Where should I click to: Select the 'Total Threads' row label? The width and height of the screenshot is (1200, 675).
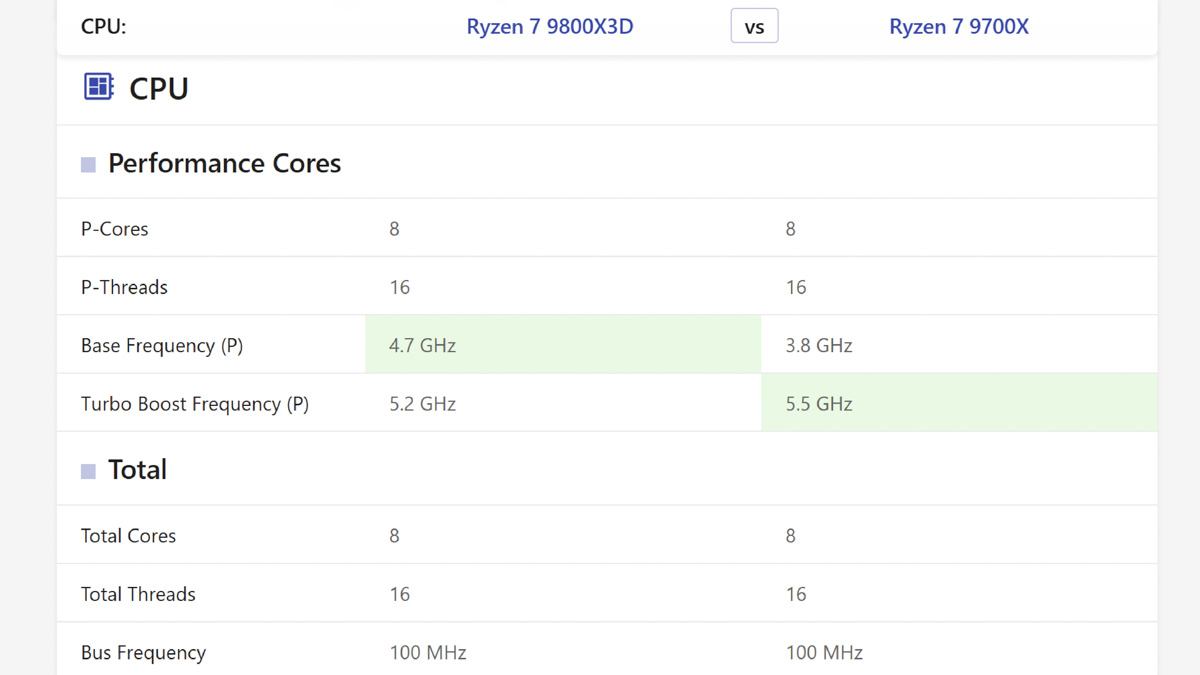pos(138,594)
